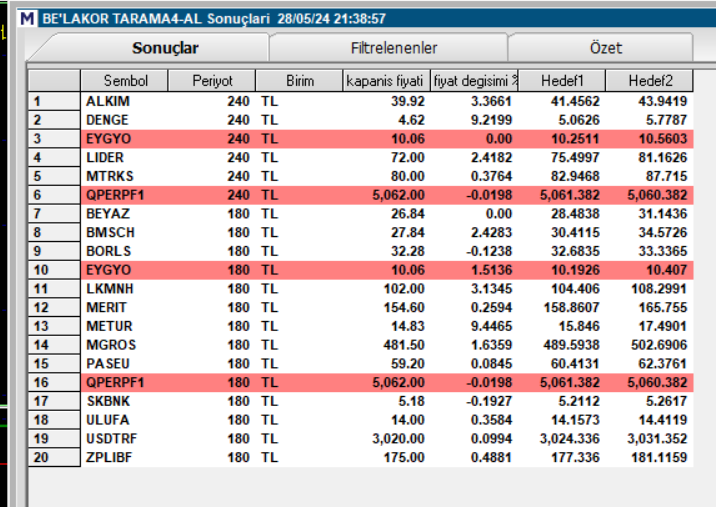Click ULUFA Hedef1 value 14.1573

click(575, 420)
